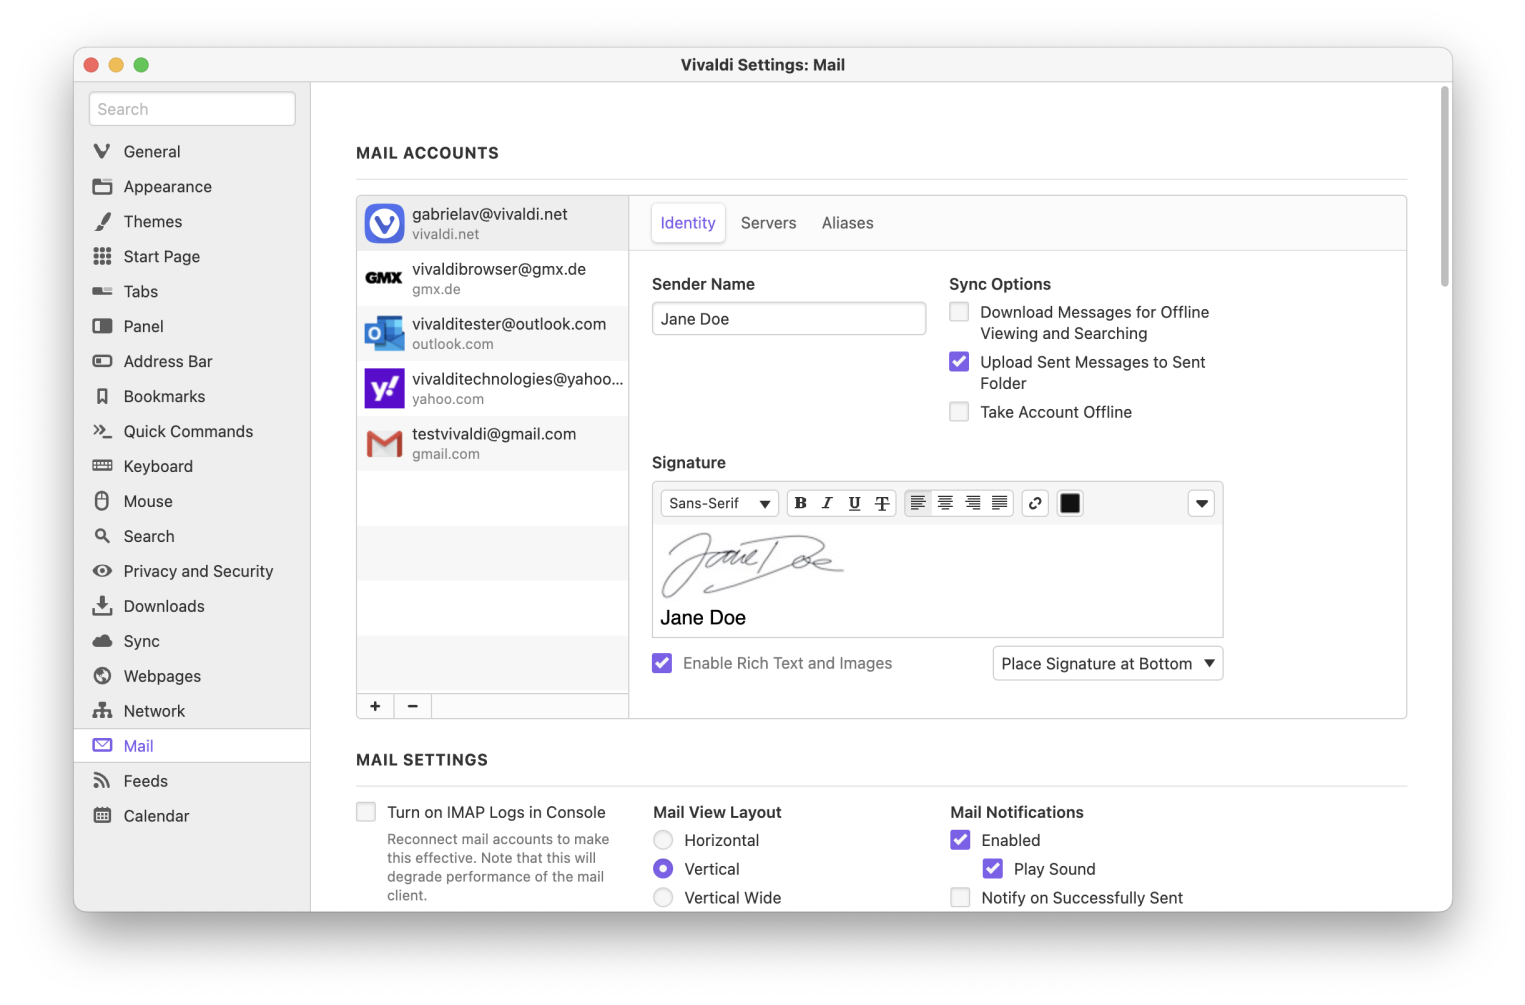Open Place Signature at Bottom dropdown

pyautogui.click(x=1108, y=663)
